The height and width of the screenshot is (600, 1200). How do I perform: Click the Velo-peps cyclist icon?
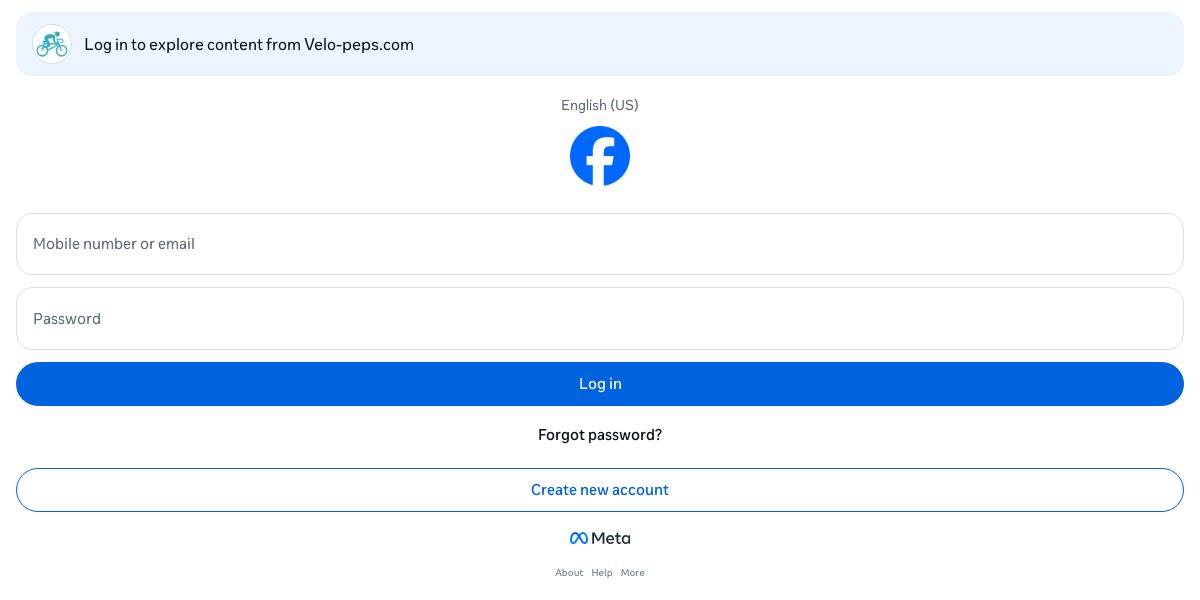[x=52, y=44]
